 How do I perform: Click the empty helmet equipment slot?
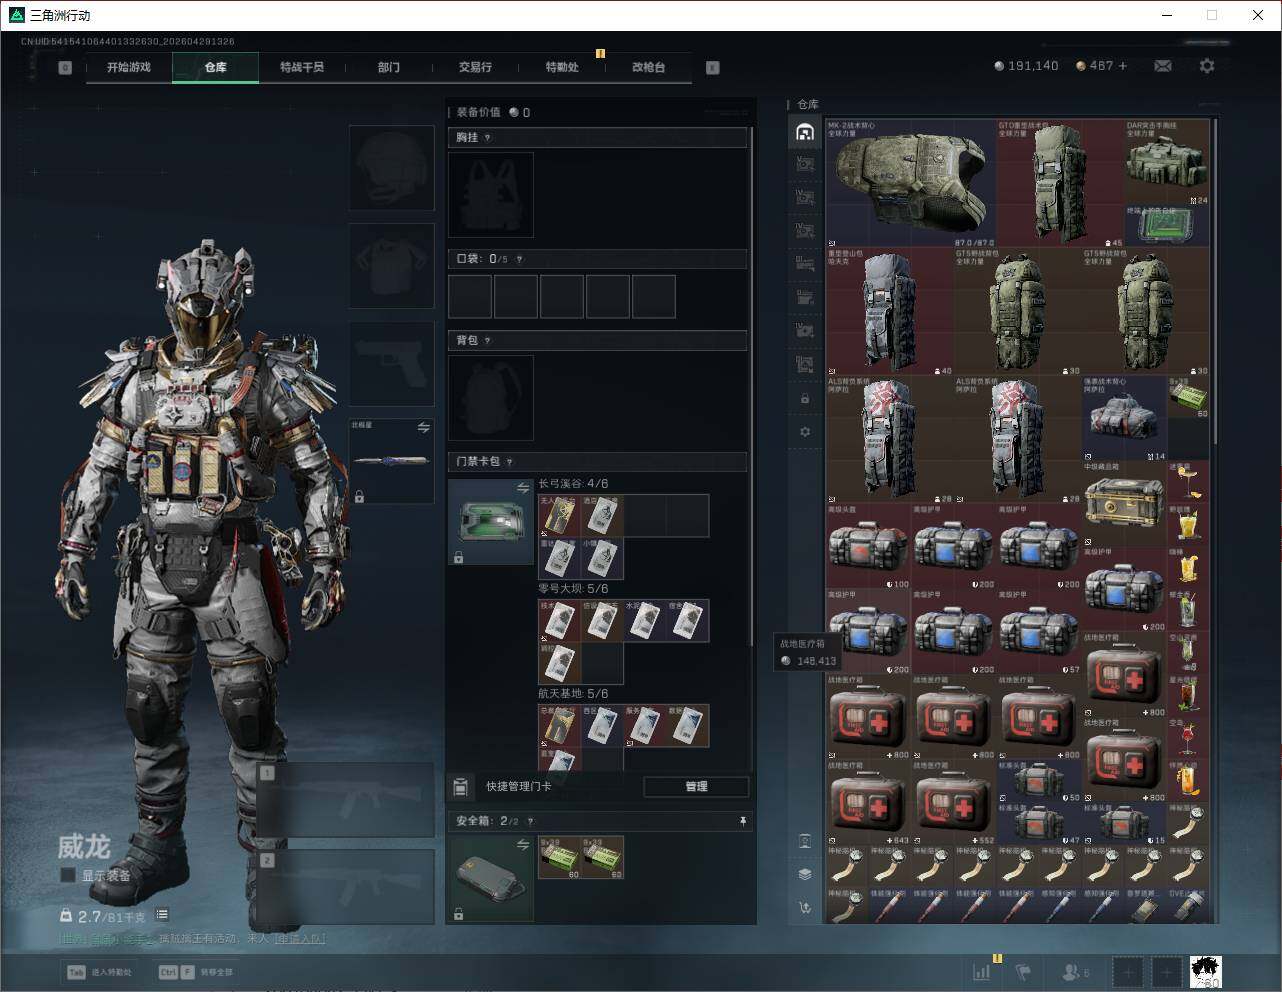tap(391, 167)
